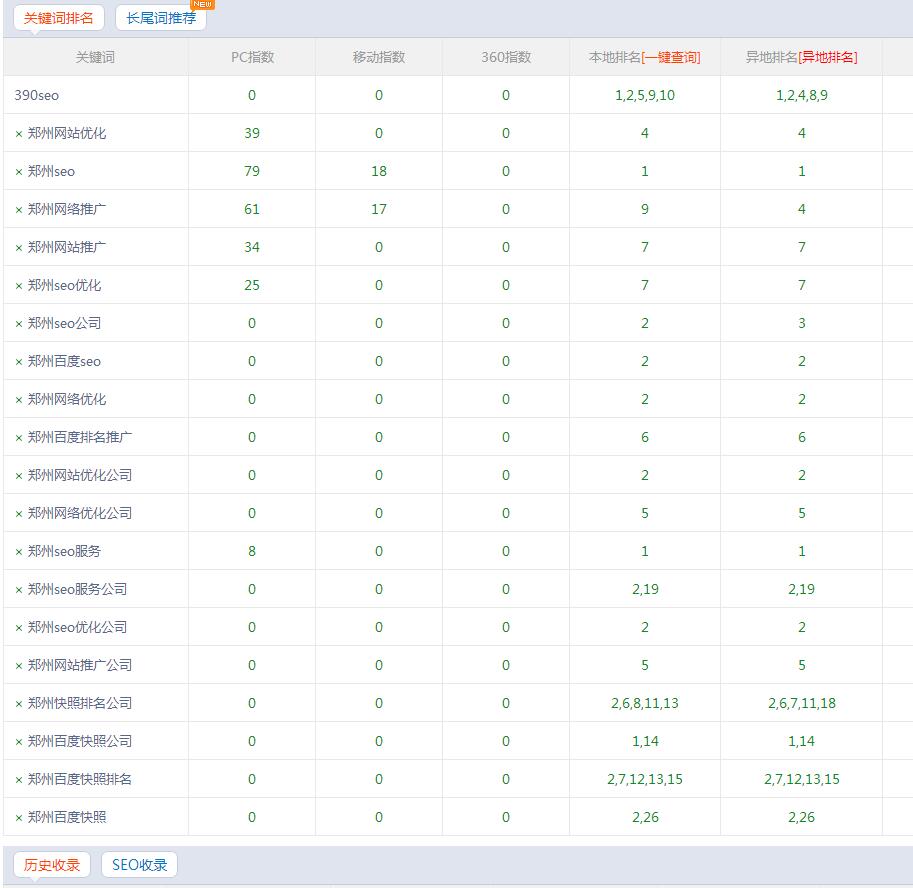The width and height of the screenshot is (913, 888).
Task: Remove 郑州快照排名公司 using the × icon
Action: 19,704
